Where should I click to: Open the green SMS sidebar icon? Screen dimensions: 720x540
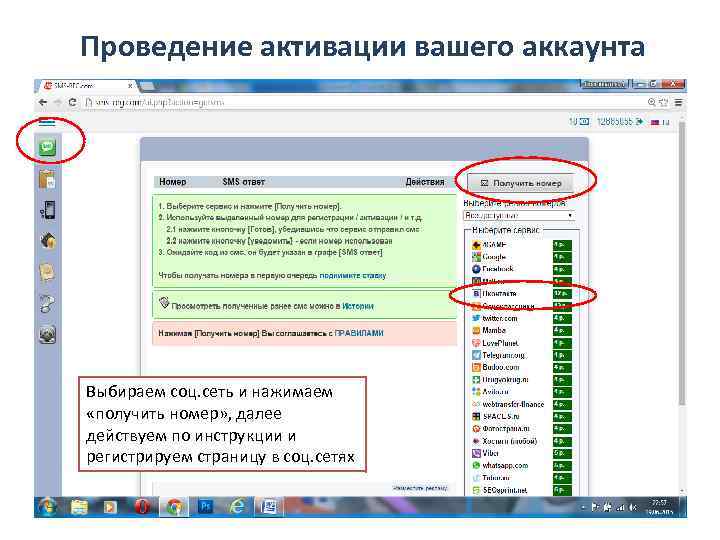47,147
